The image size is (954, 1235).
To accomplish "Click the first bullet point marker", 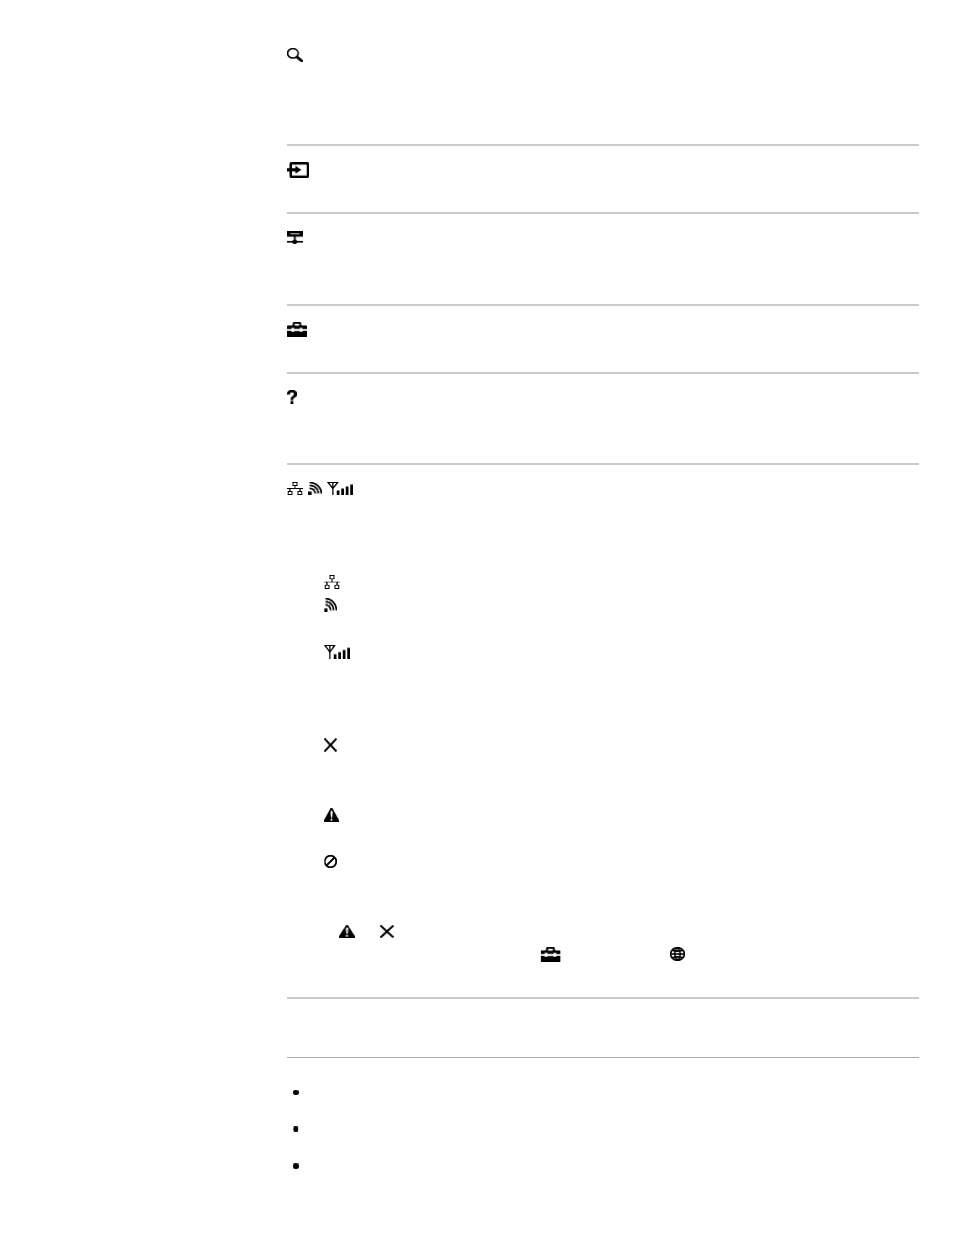I will (x=296, y=1092).
